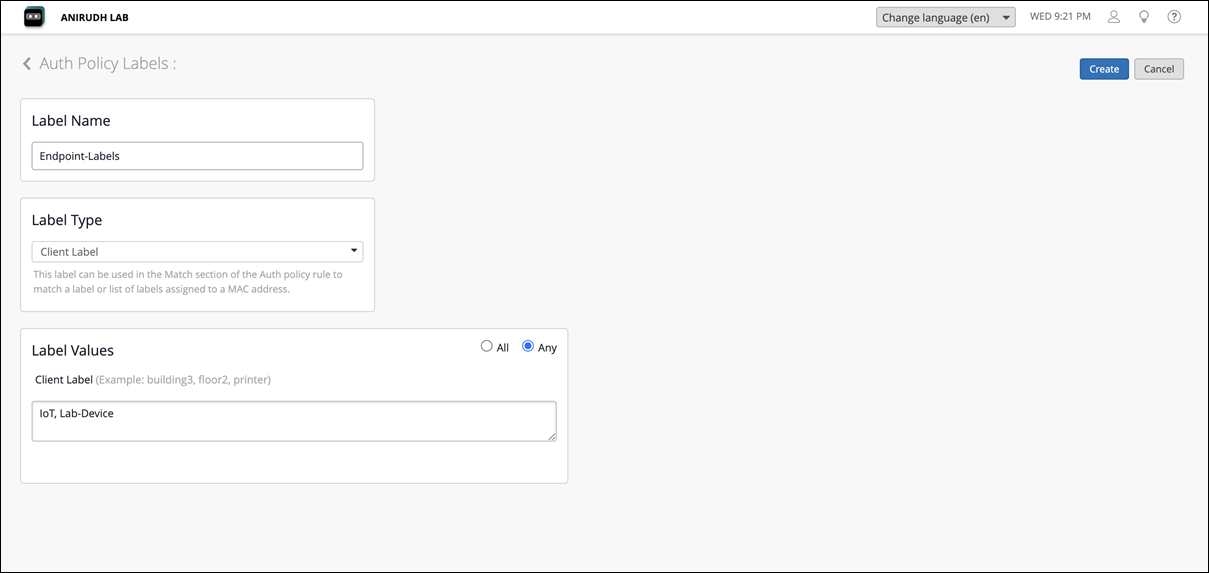Screen dimensions: 1209x573
Task: Click the WED 9:21 PM clock
Action: click(x=1060, y=17)
